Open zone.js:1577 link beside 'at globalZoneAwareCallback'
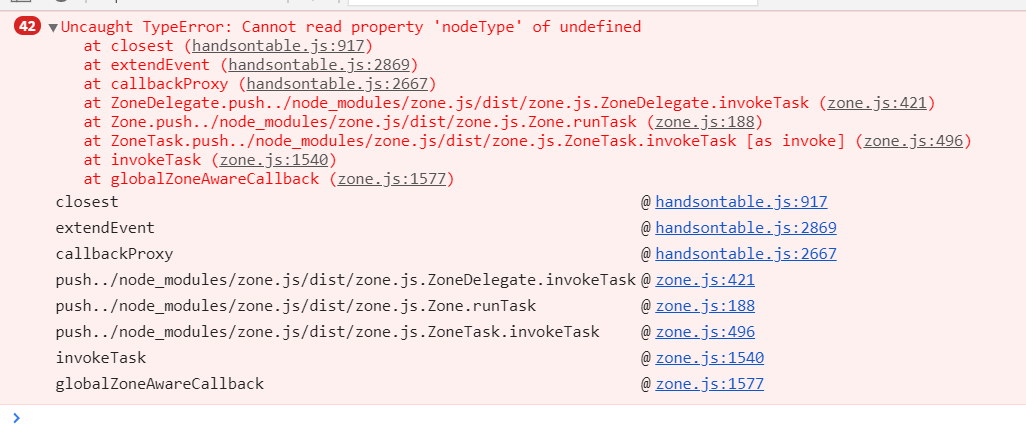The image size is (1026, 427). tap(391, 179)
